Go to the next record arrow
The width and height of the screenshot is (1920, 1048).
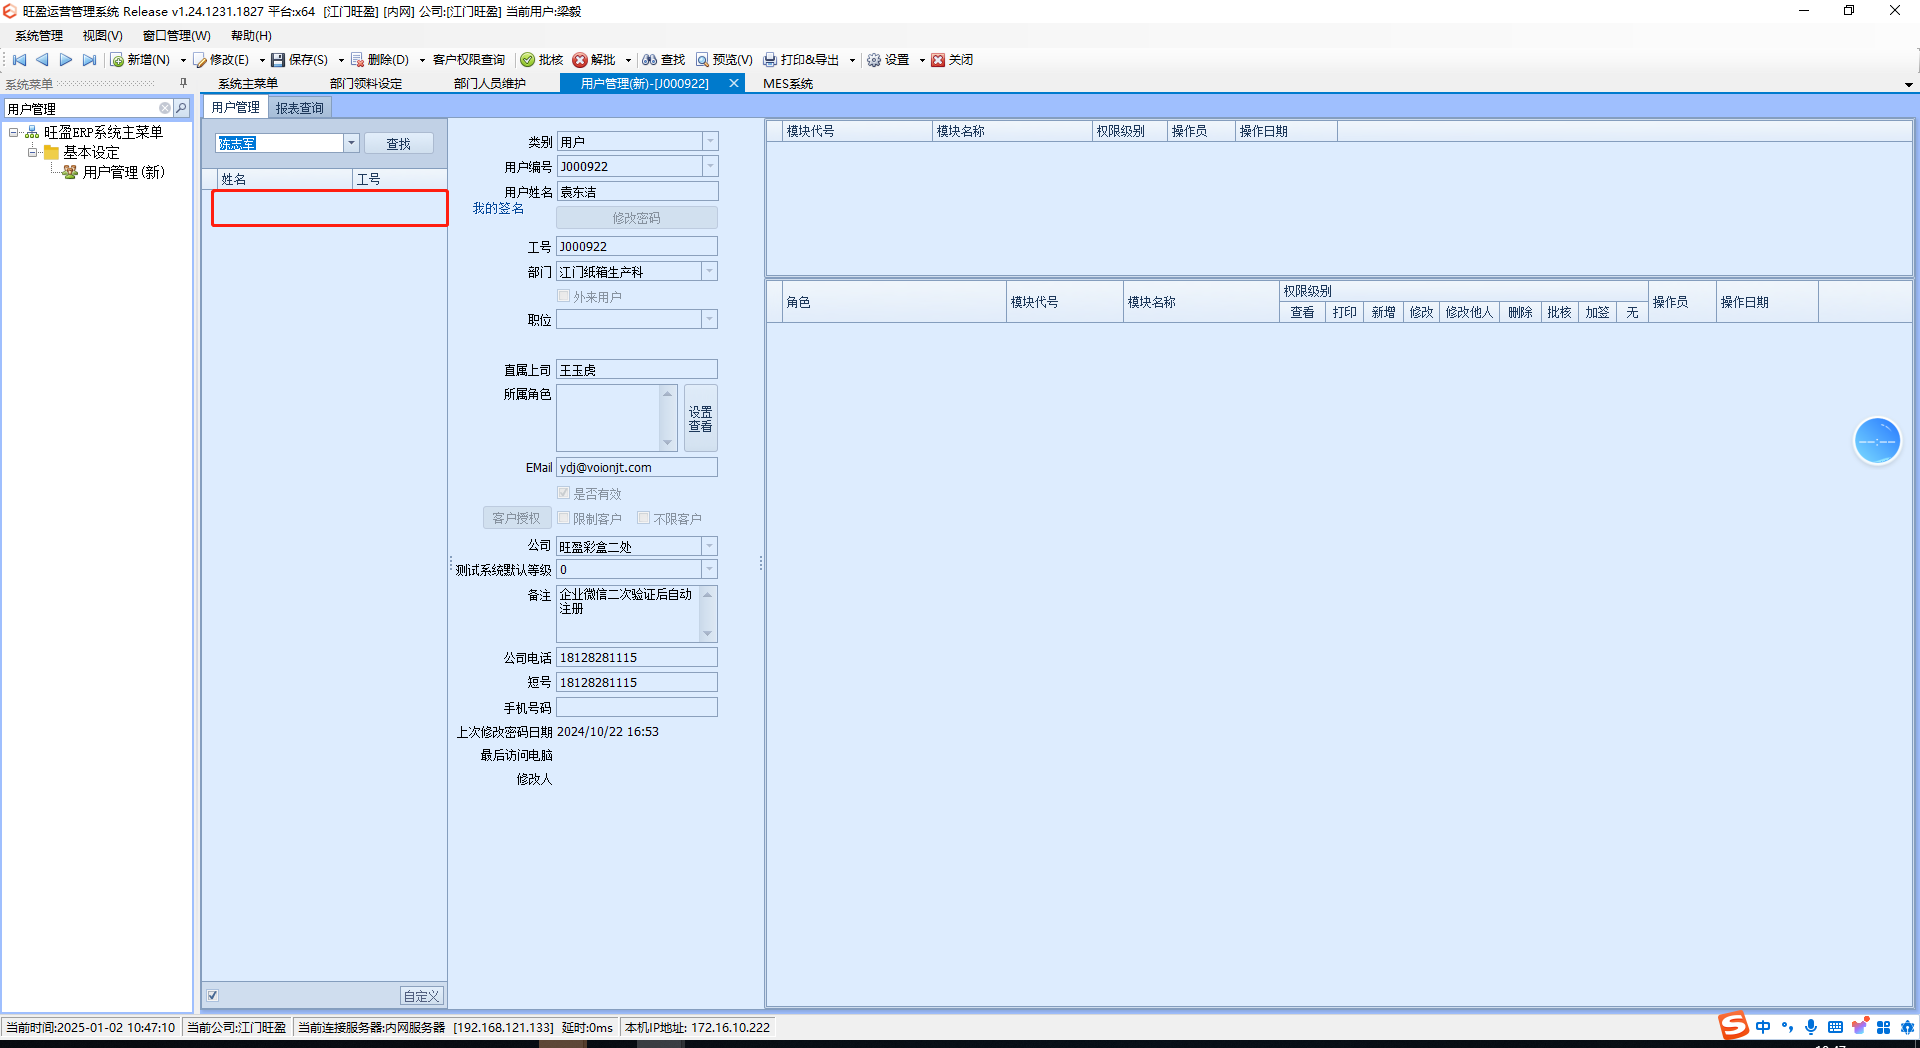pos(66,60)
